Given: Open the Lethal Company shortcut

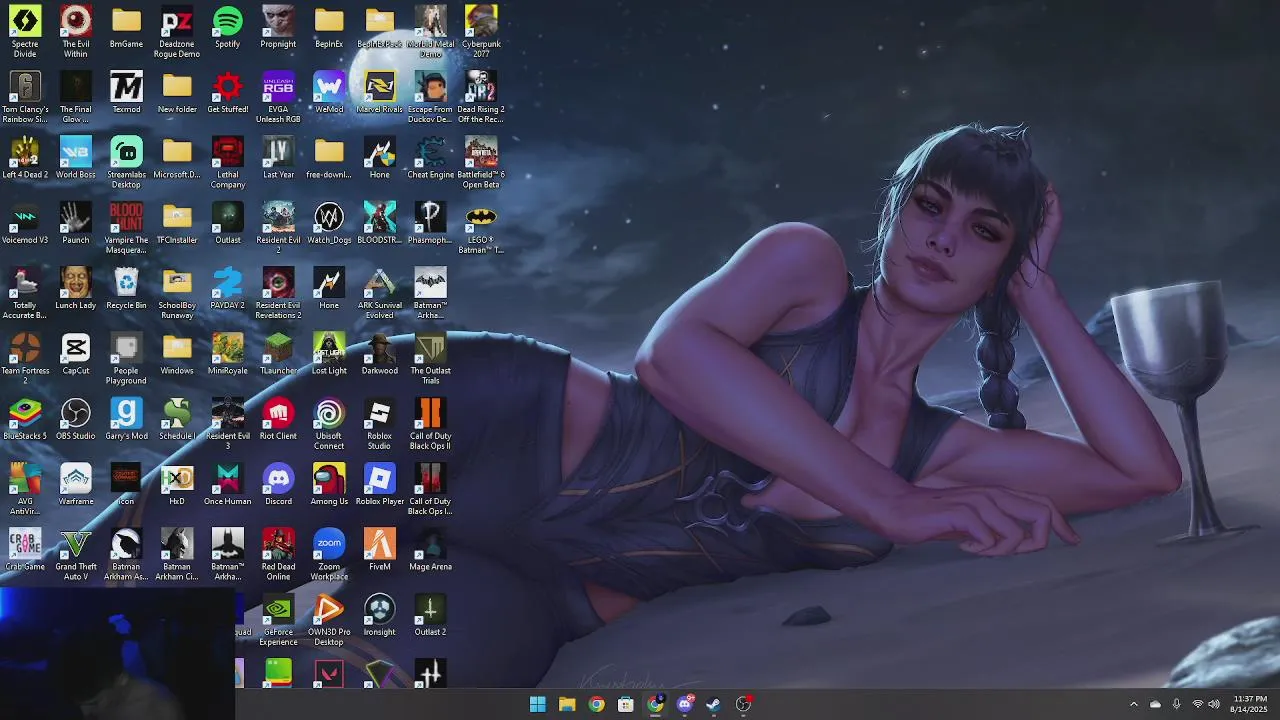Looking at the screenshot, I should point(228,162).
